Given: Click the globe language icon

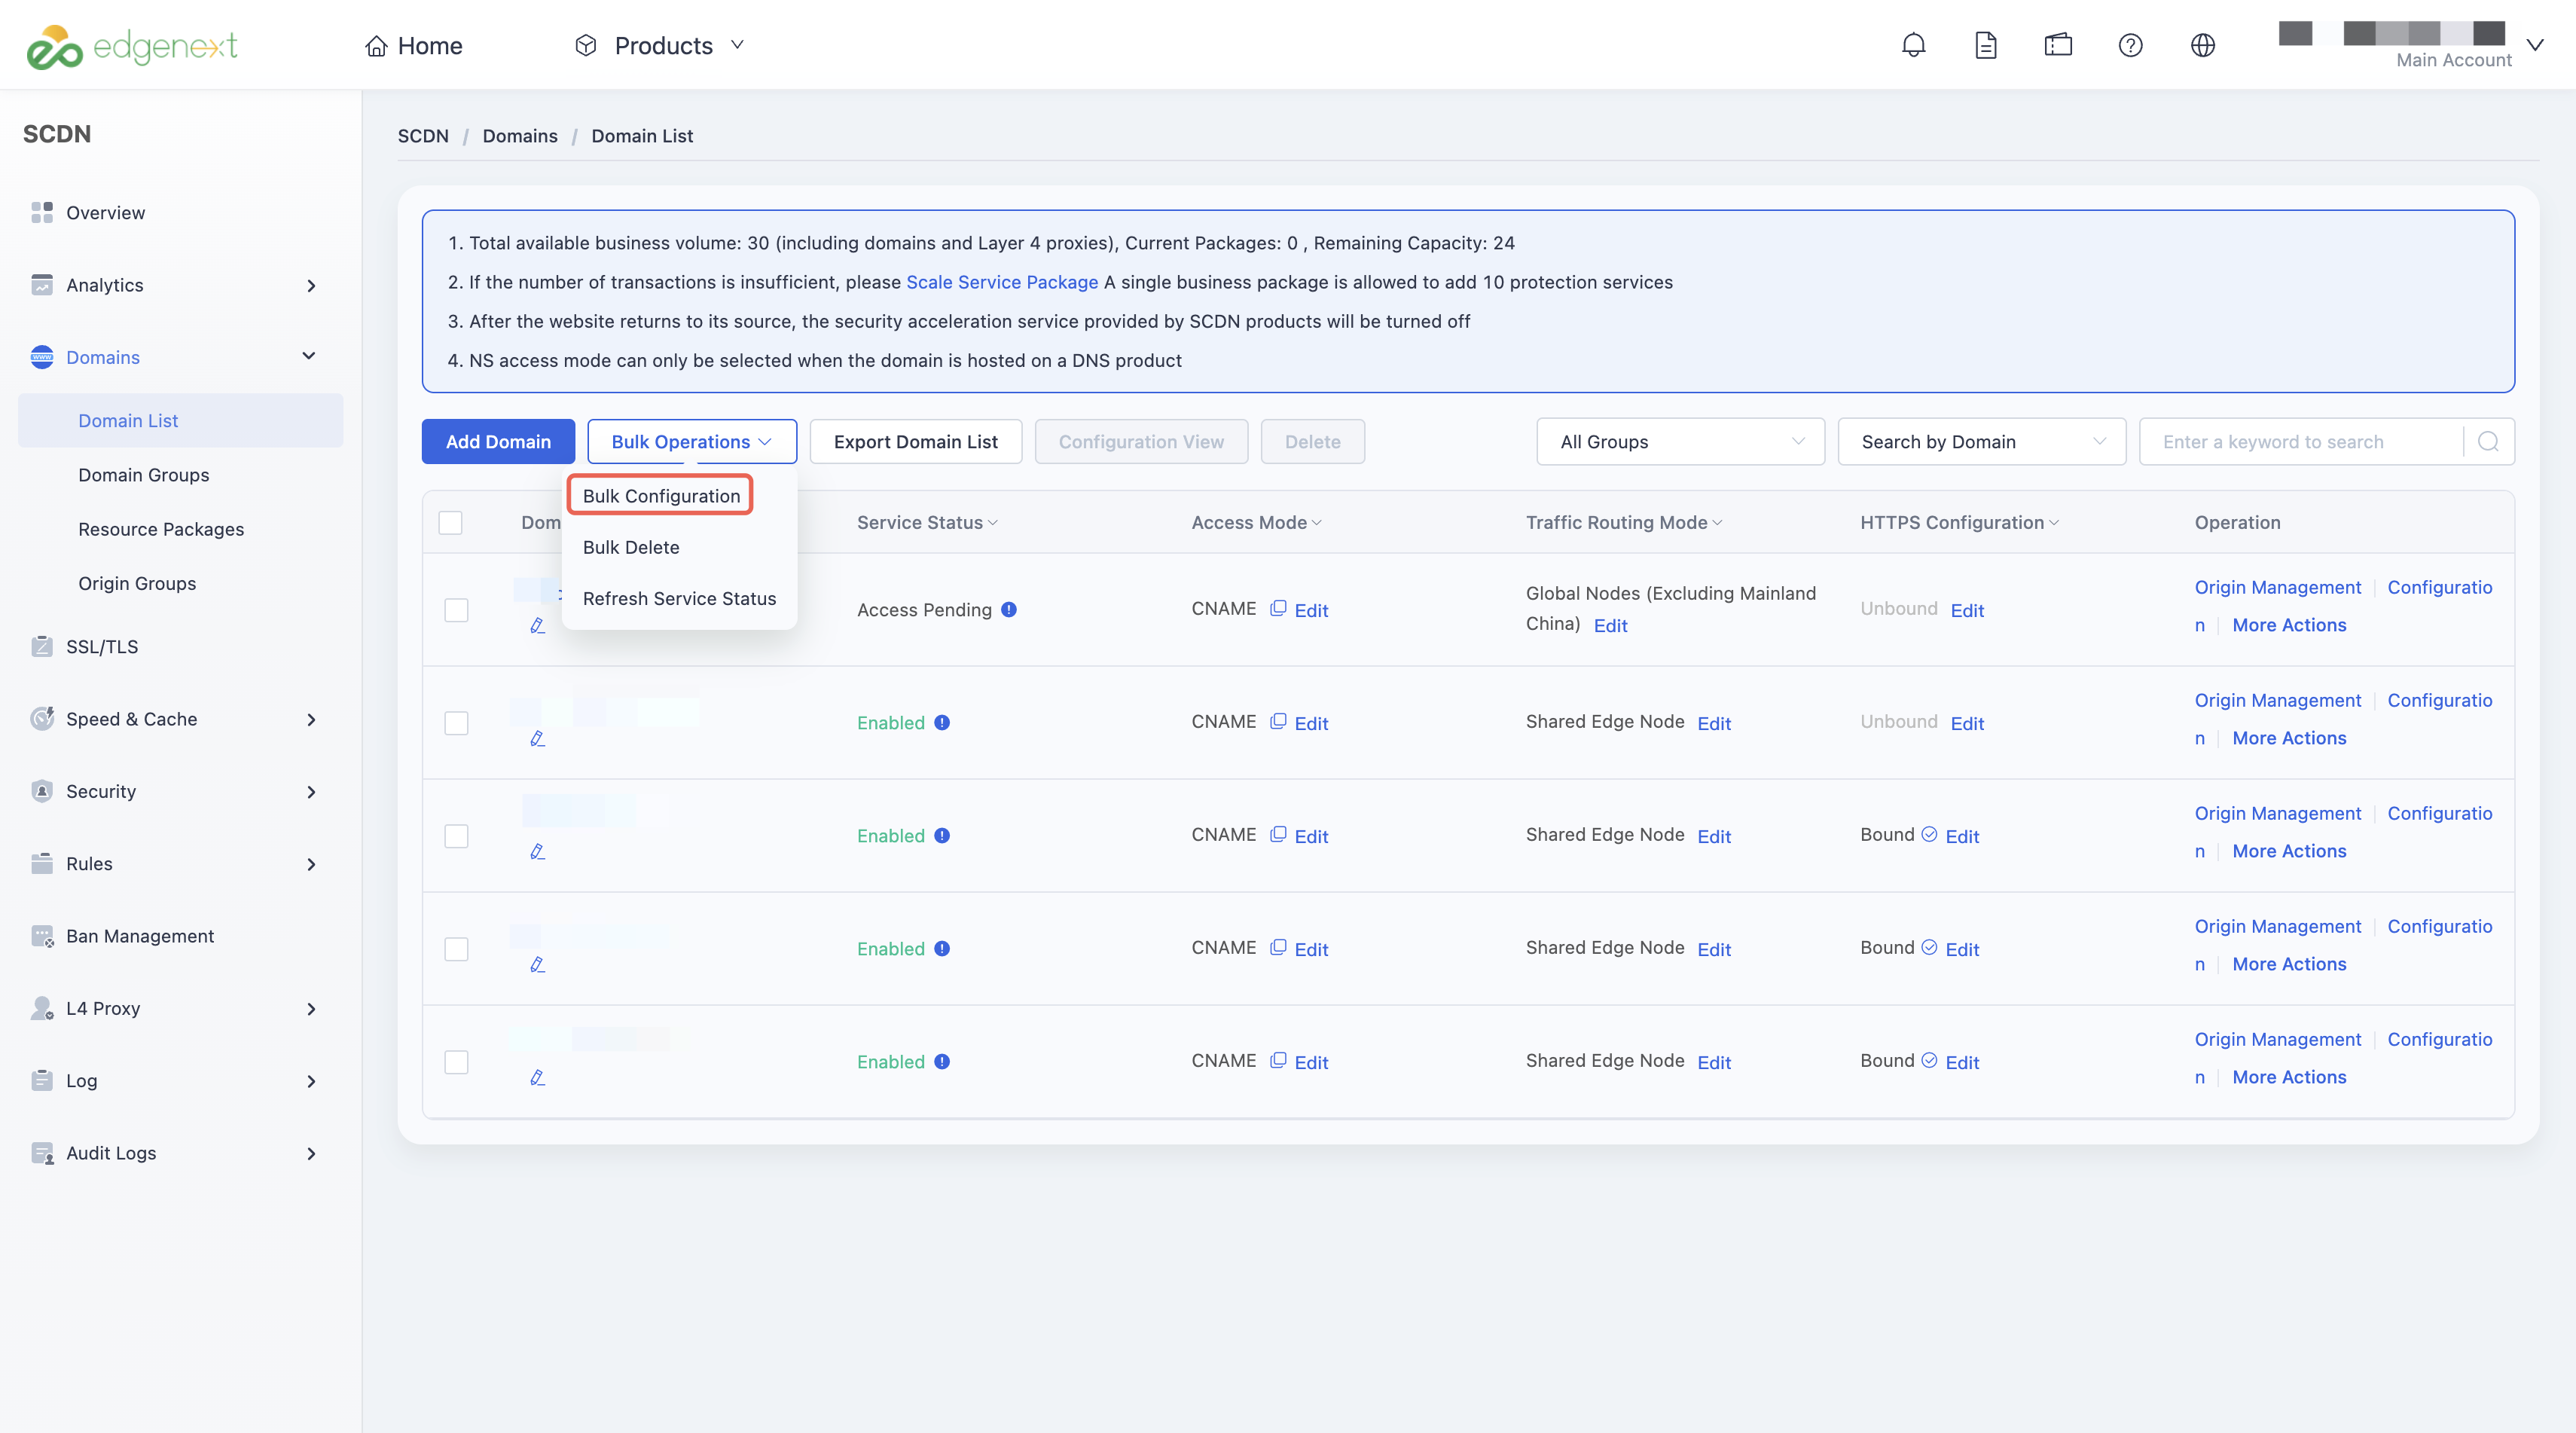Looking at the screenshot, I should tap(2202, 45).
